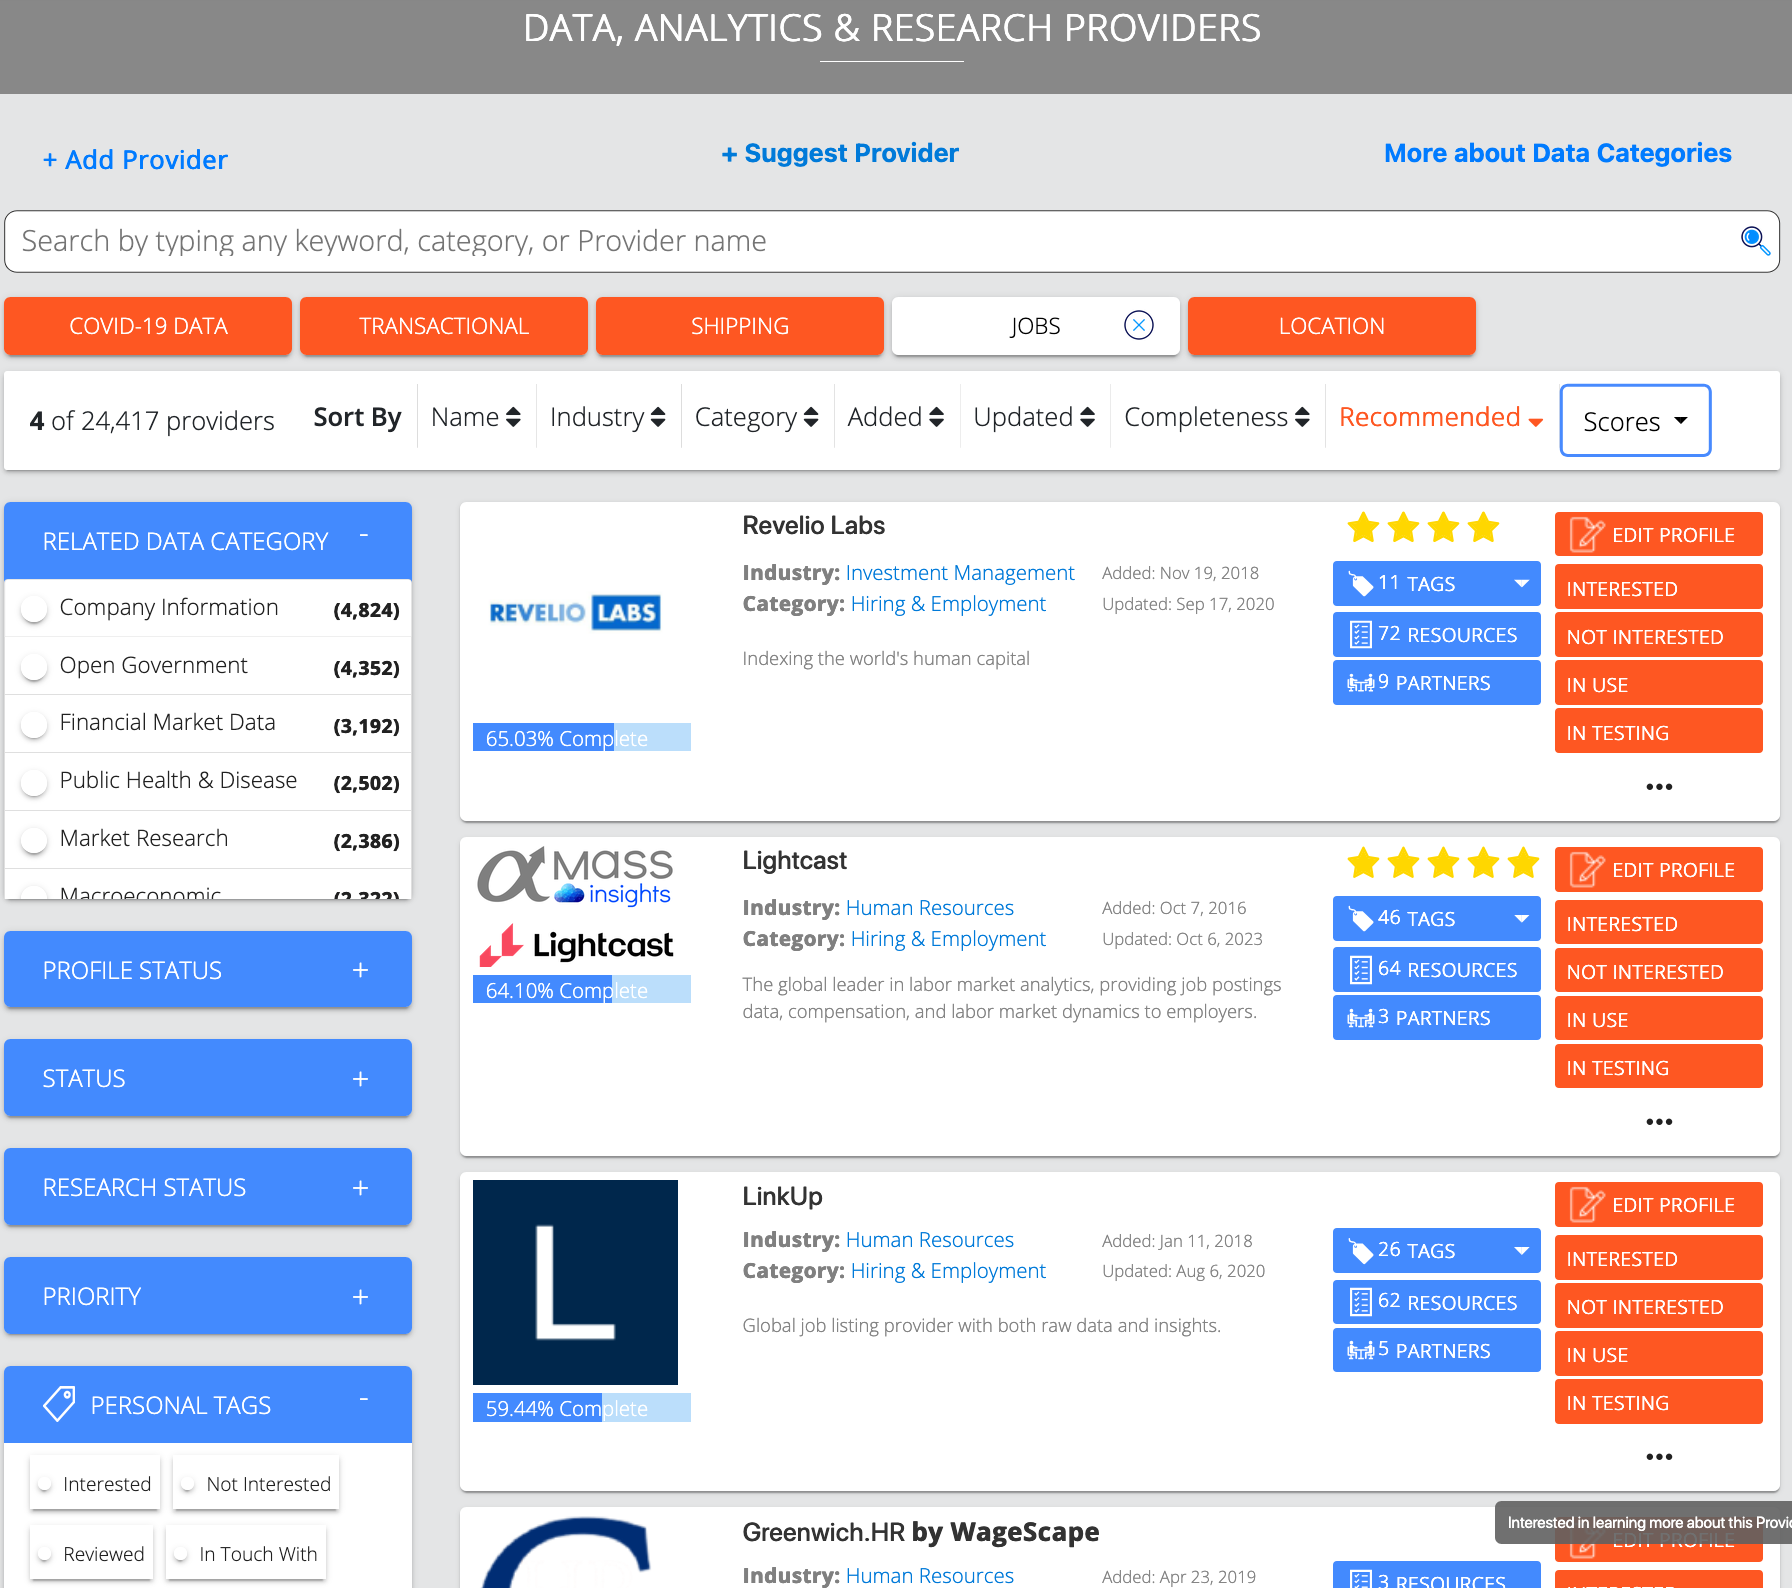Expand the Lightcast 46 TAGS dropdown arrow
This screenshot has width=1792, height=1588.
point(1521,919)
